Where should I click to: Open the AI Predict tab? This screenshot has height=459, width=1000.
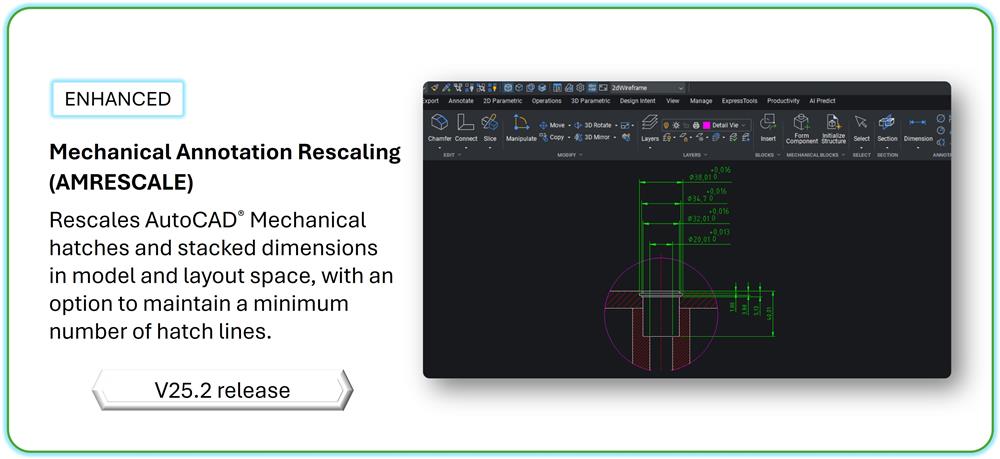[x=822, y=101]
